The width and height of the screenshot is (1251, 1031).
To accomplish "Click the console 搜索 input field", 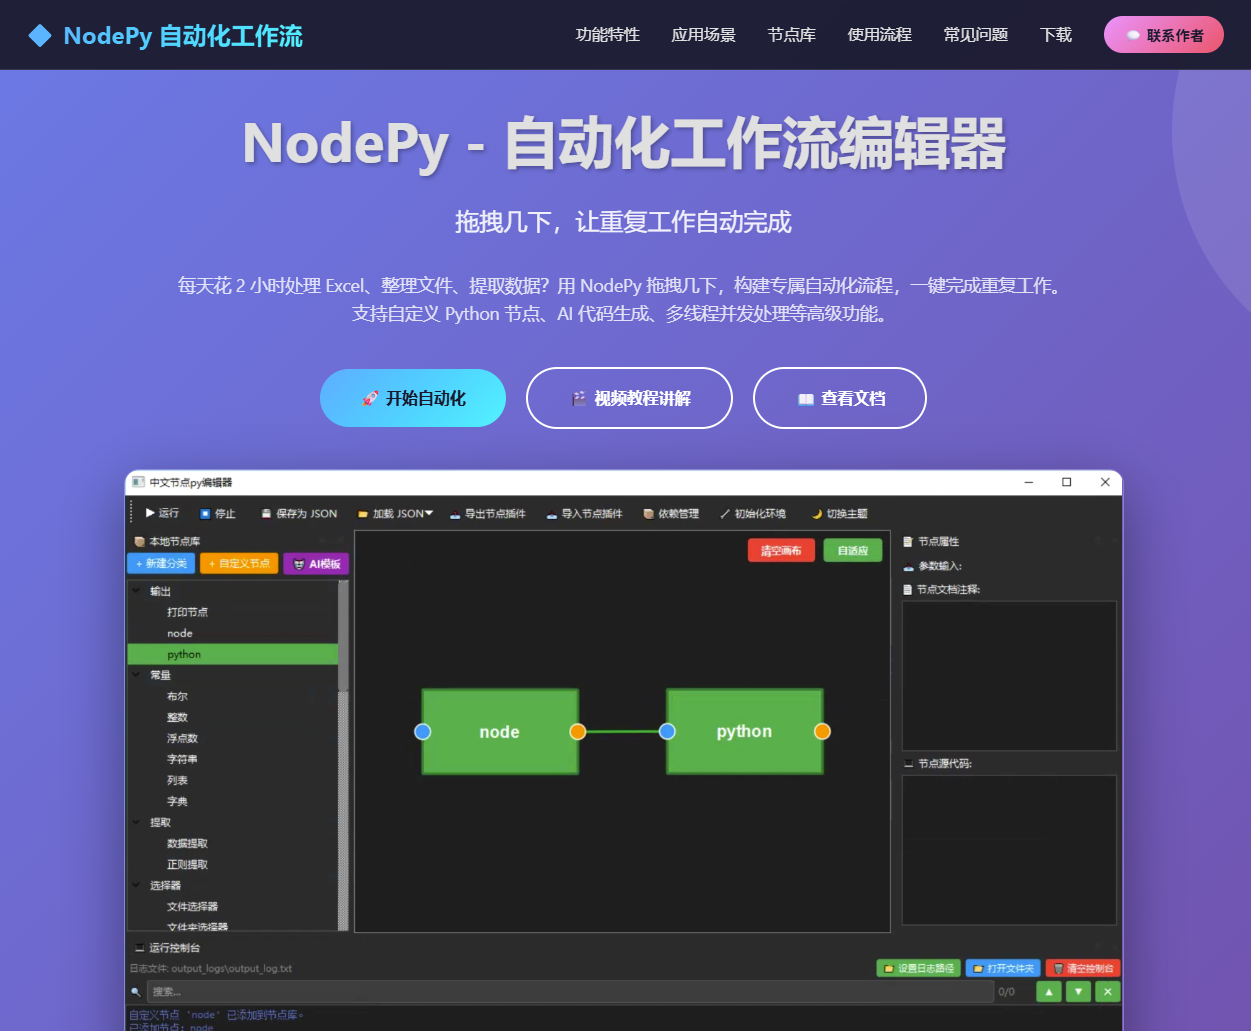I will pos(570,992).
